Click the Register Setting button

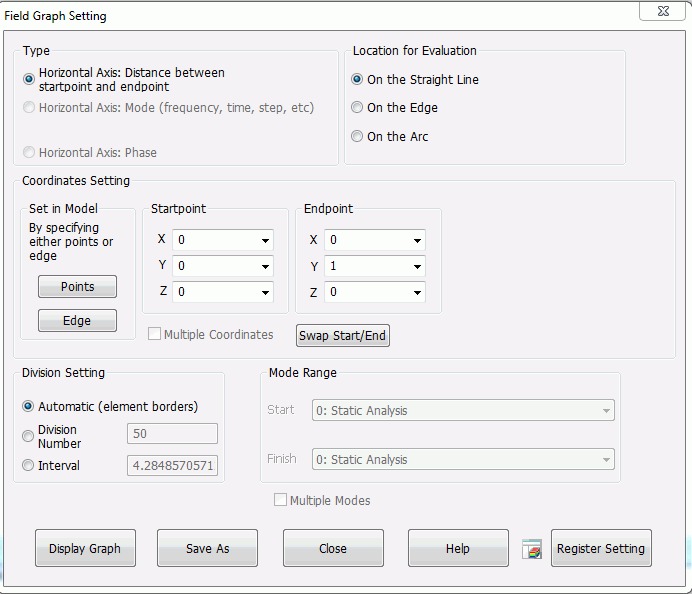pos(601,548)
